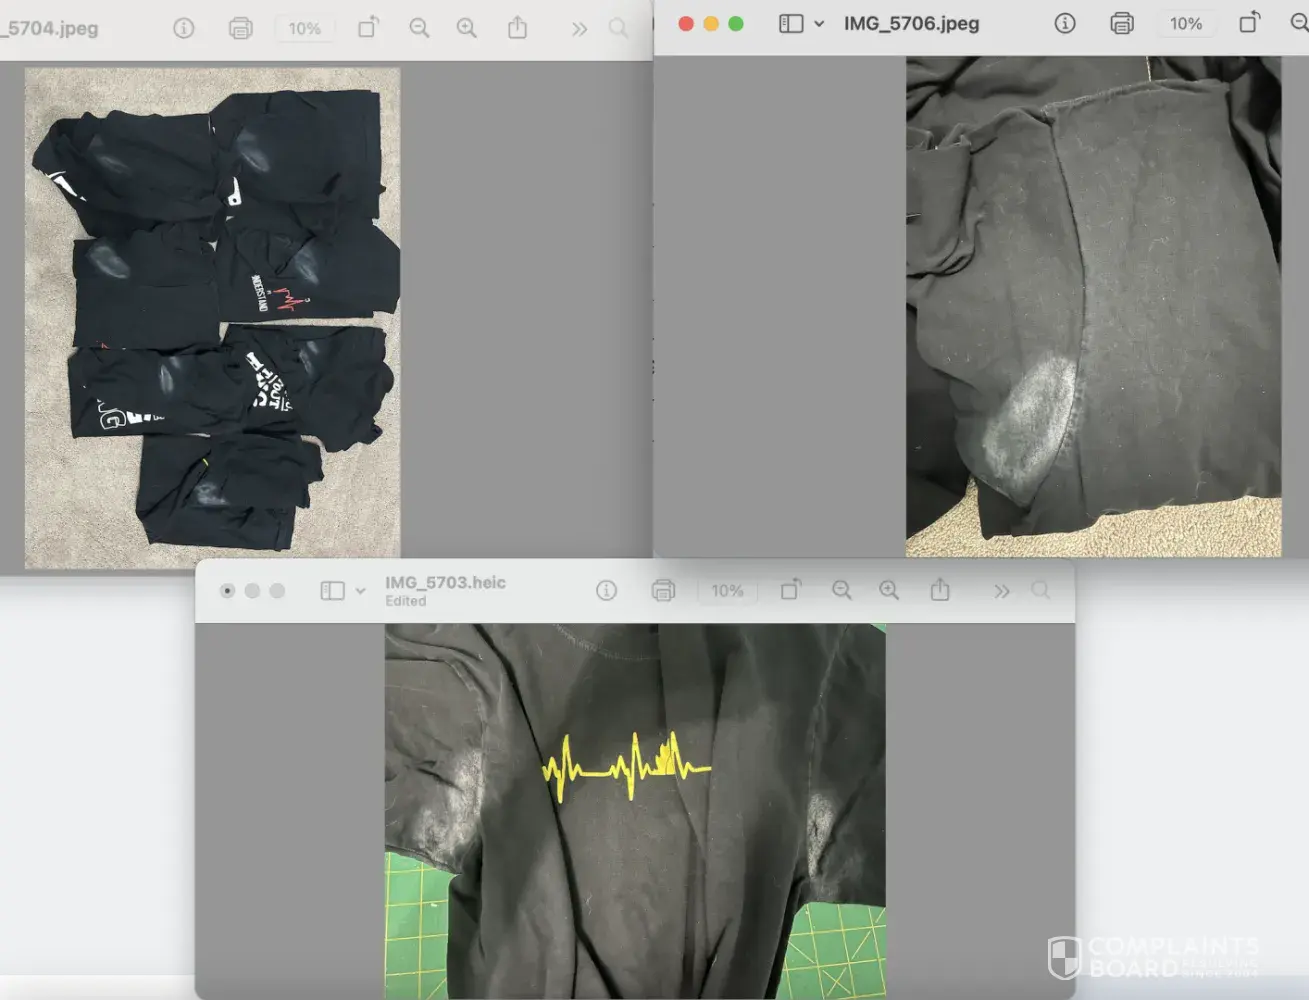Click the 10% zoom field in the 5704.jpeg window
The width and height of the screenshot is (1309, 1000).
tap(305, 28)
